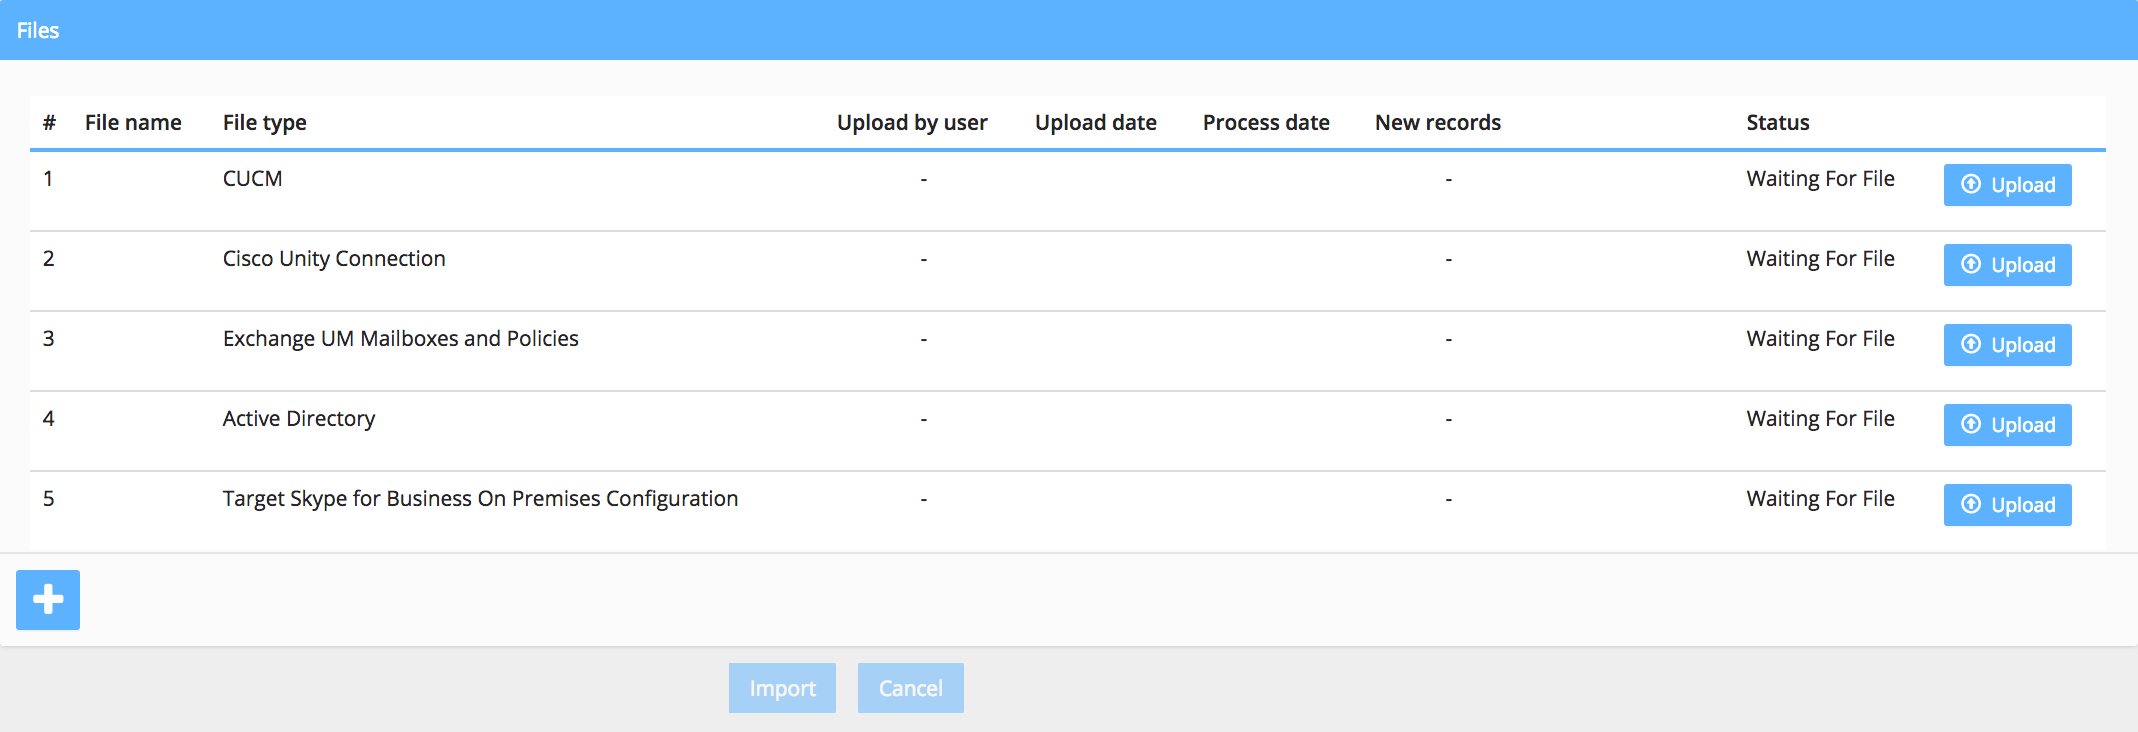2138x732 pixels.
Task: Cancel the file import dialog
Action: click(x=911, y=688)
